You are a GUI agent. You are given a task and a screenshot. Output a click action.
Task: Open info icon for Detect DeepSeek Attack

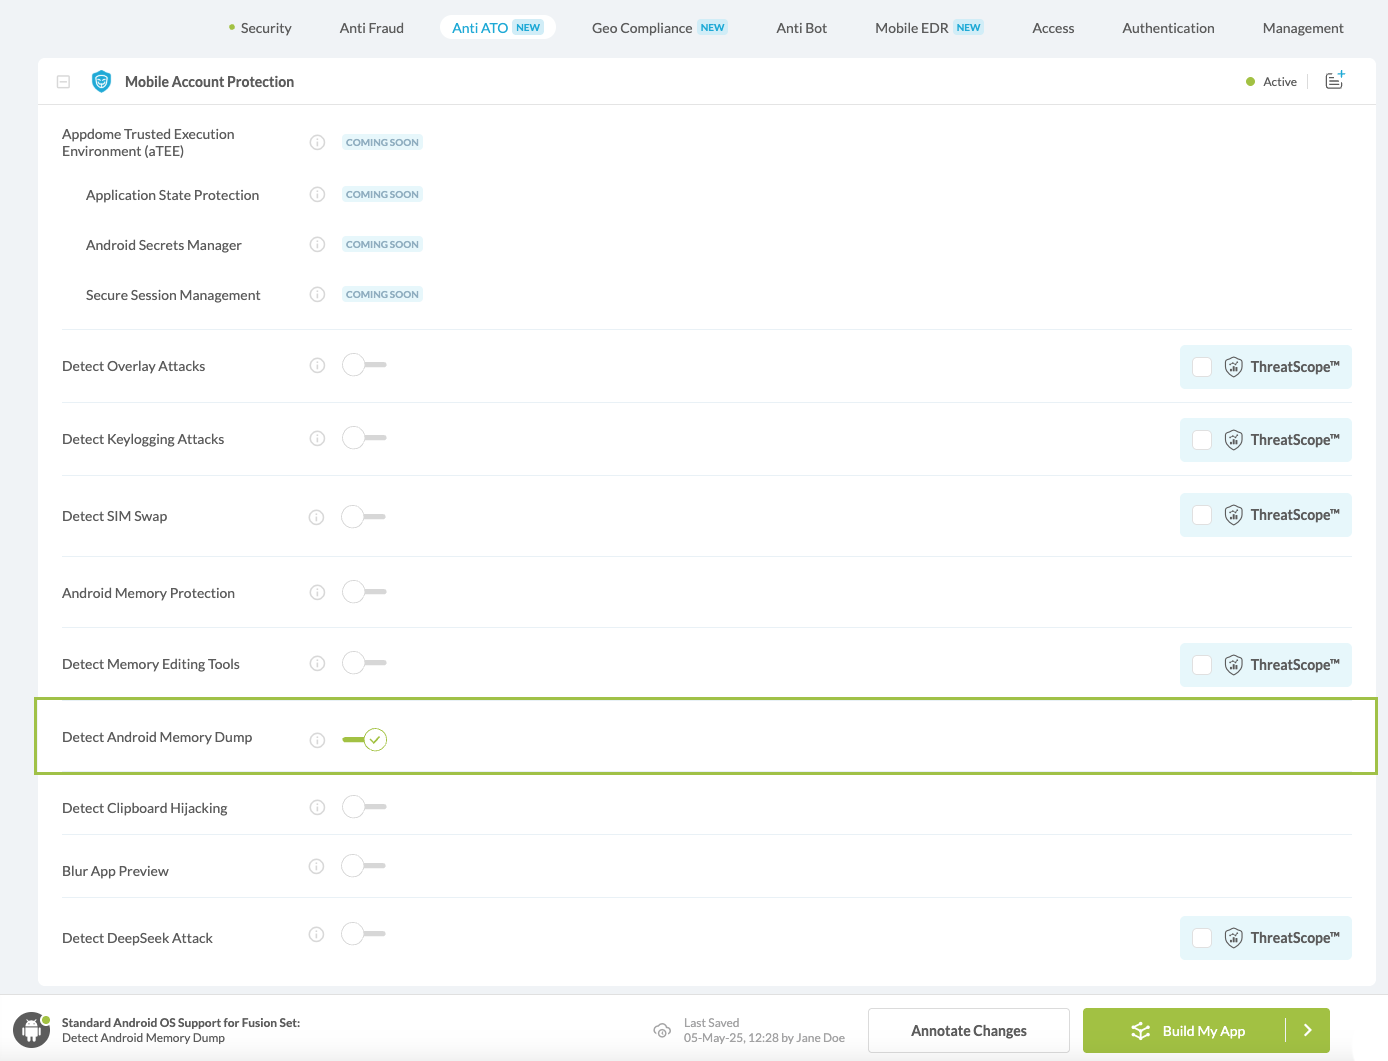click(x=317, y=935)
